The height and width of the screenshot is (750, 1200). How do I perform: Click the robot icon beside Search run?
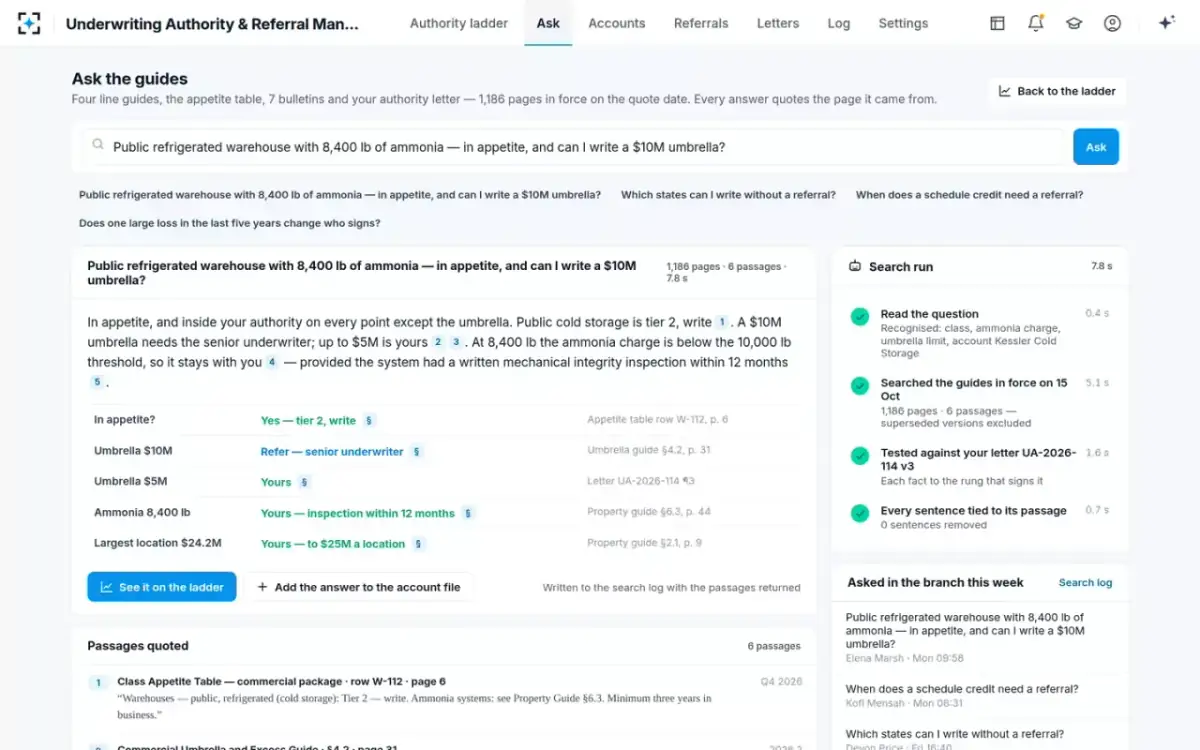[x=855, y=267]
